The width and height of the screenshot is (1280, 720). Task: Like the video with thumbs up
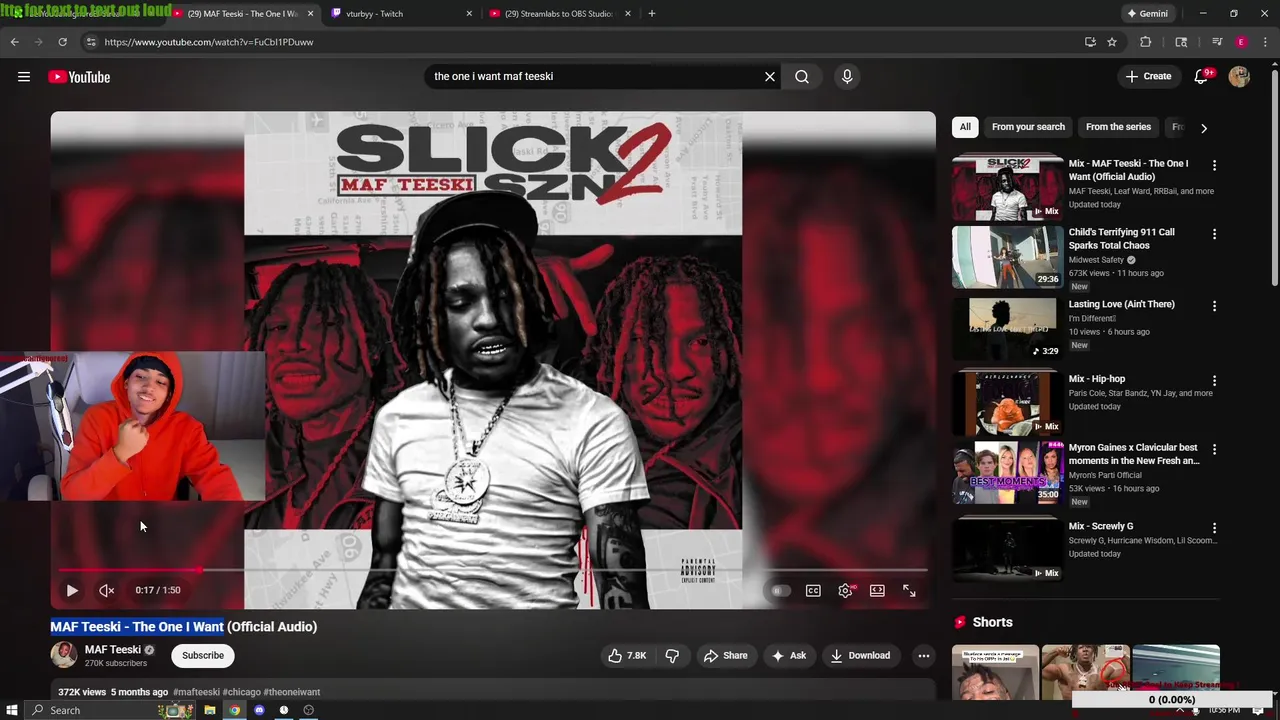(x=627, y=656)
